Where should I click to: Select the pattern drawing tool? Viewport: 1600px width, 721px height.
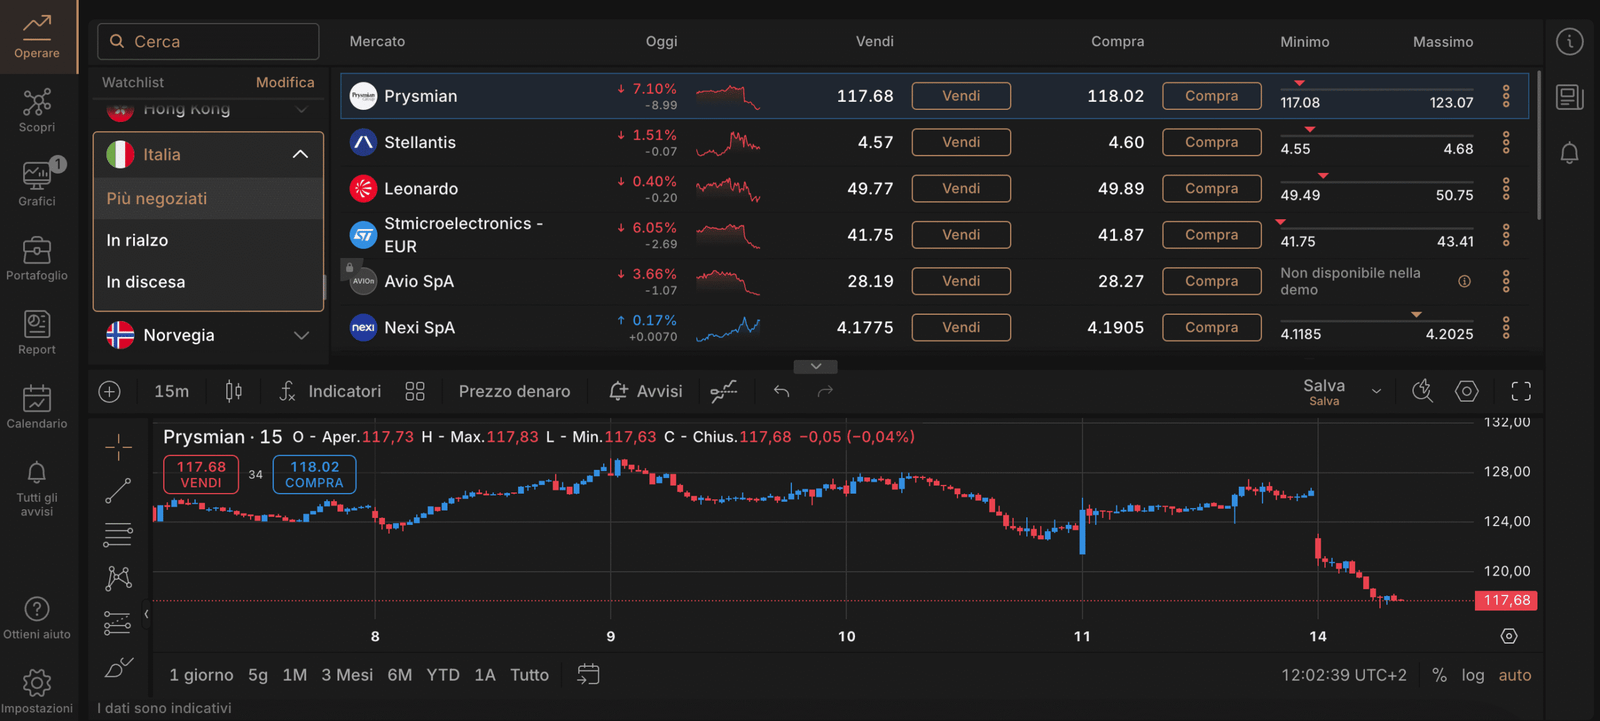pyautogui.click(x=118, y=578)
